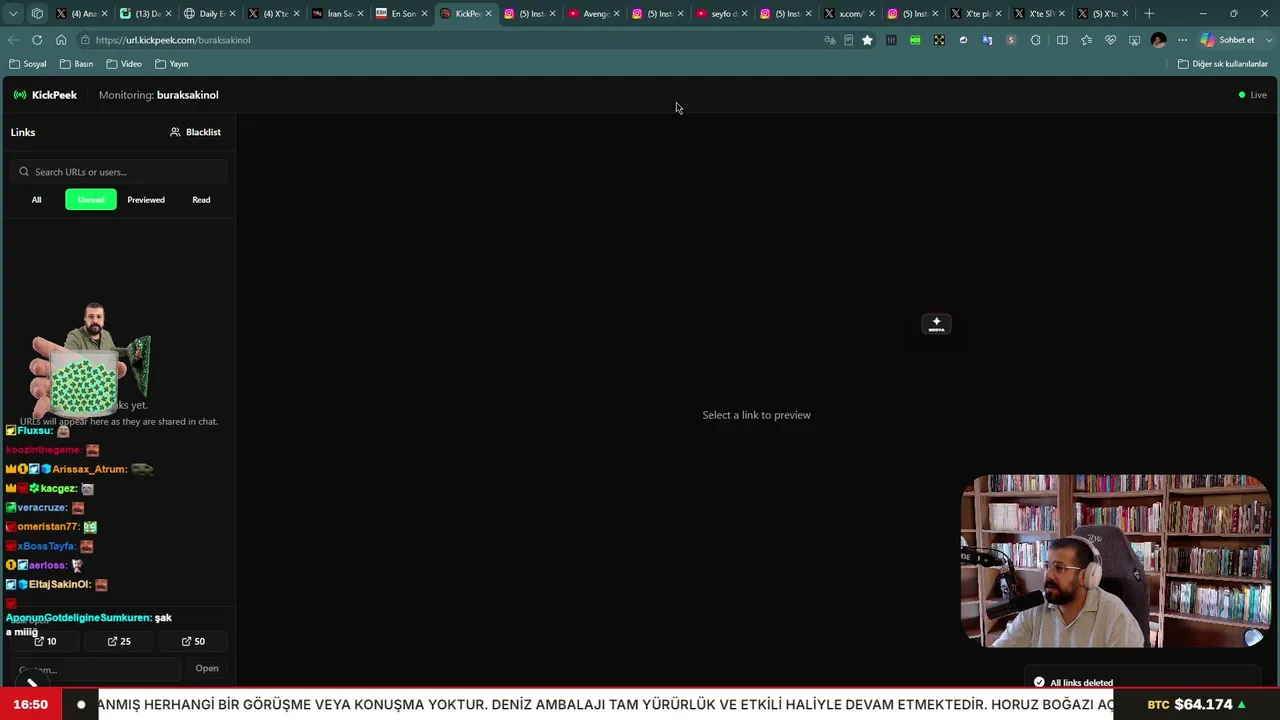The width and height of the screenshot is (1280, 720).
Task: Click the green extension icon
Action: [915, 40]
